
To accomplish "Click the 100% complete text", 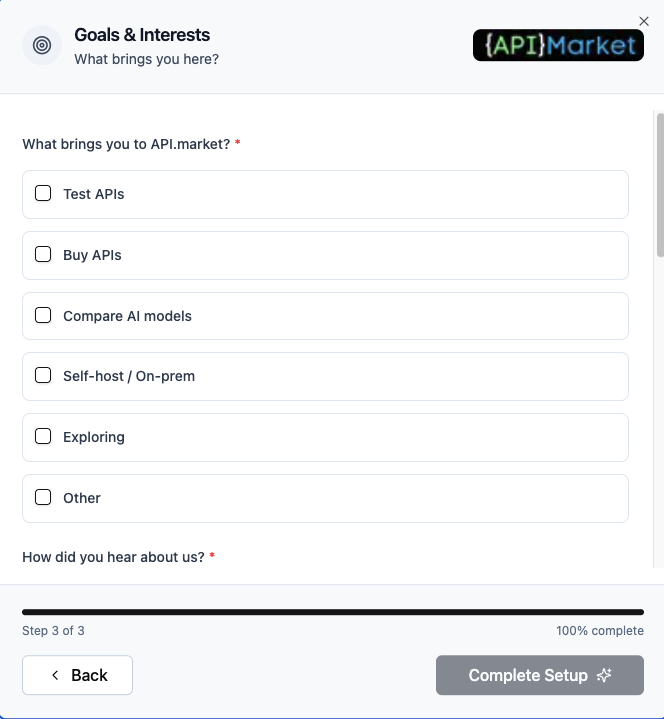I will pyautogui.click(x=600, y=631).
